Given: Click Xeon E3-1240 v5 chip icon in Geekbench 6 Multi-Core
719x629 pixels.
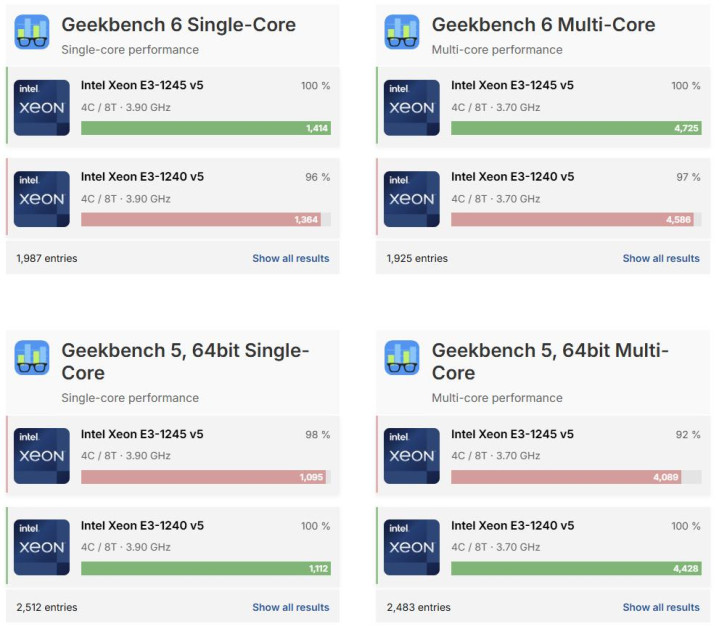Looking at the screenshot, I should coord(412,199).
